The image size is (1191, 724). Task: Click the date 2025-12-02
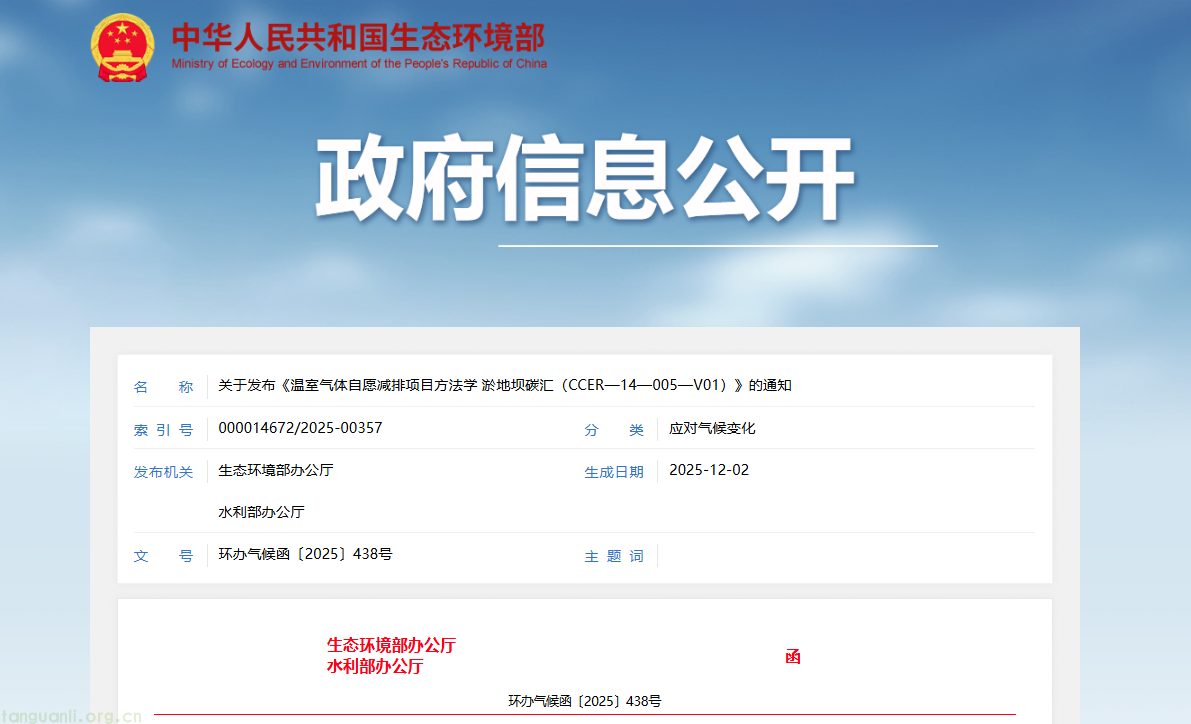(708, 469)
